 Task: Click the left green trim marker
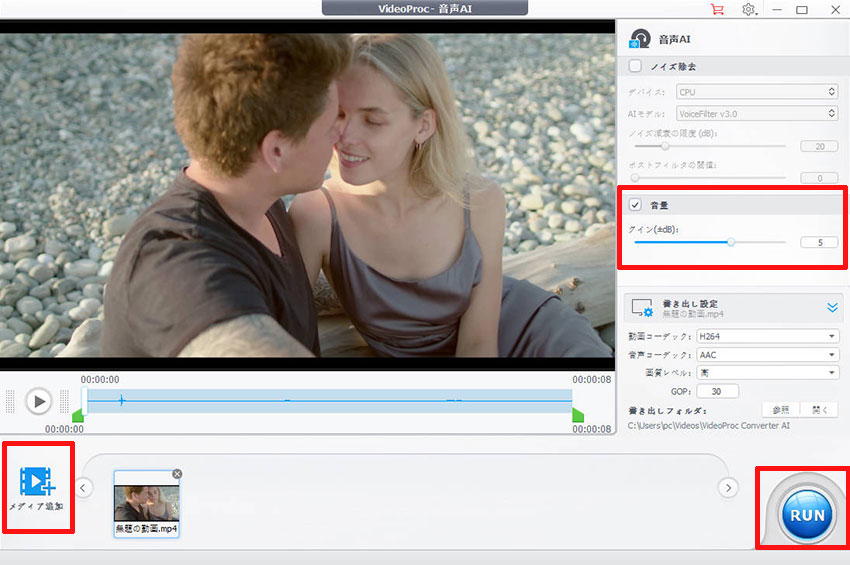point(78,415)
